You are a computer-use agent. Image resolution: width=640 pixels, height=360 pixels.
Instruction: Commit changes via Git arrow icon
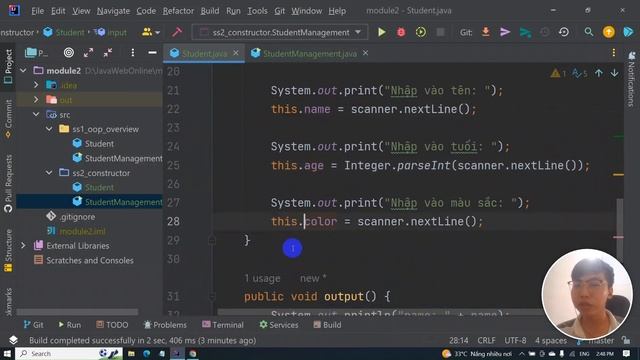coord(505,32)
